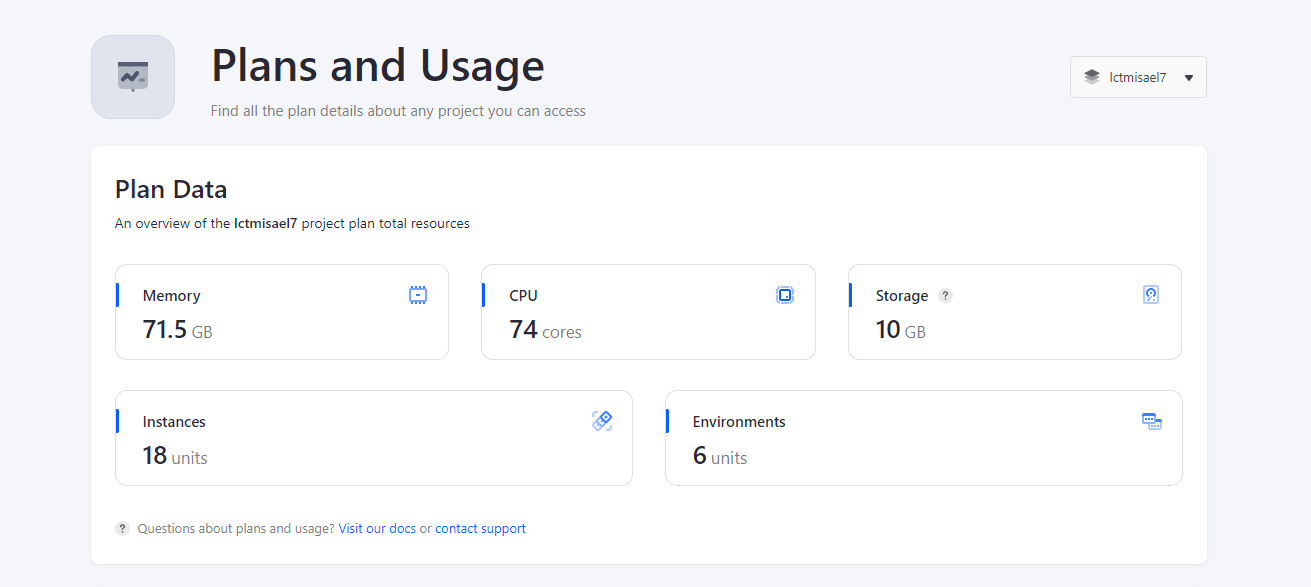Click the question mark beside plans question
Screen dimensions: 1311x587
coord(122,529)
